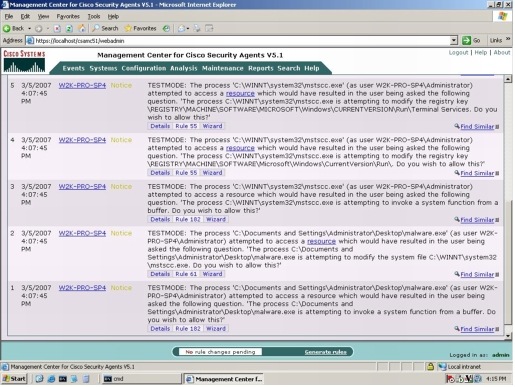This screenshot has height=387, width=515.
Task: Open Details for event 3
Action: (160, 219)
